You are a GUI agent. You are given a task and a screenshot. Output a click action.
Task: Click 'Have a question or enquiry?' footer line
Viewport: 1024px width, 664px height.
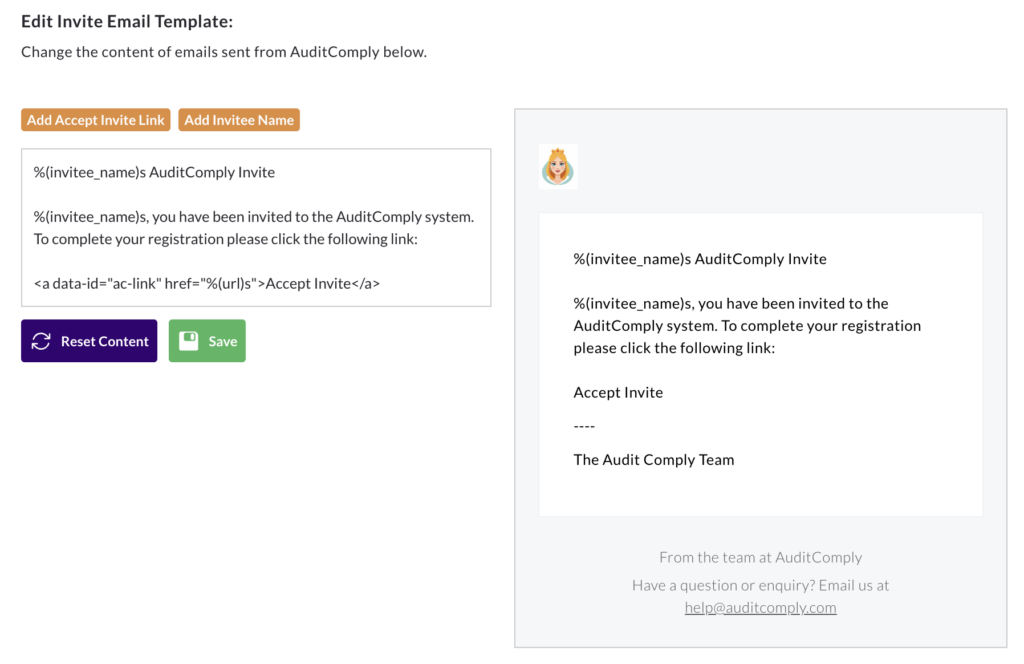point(760,586)
